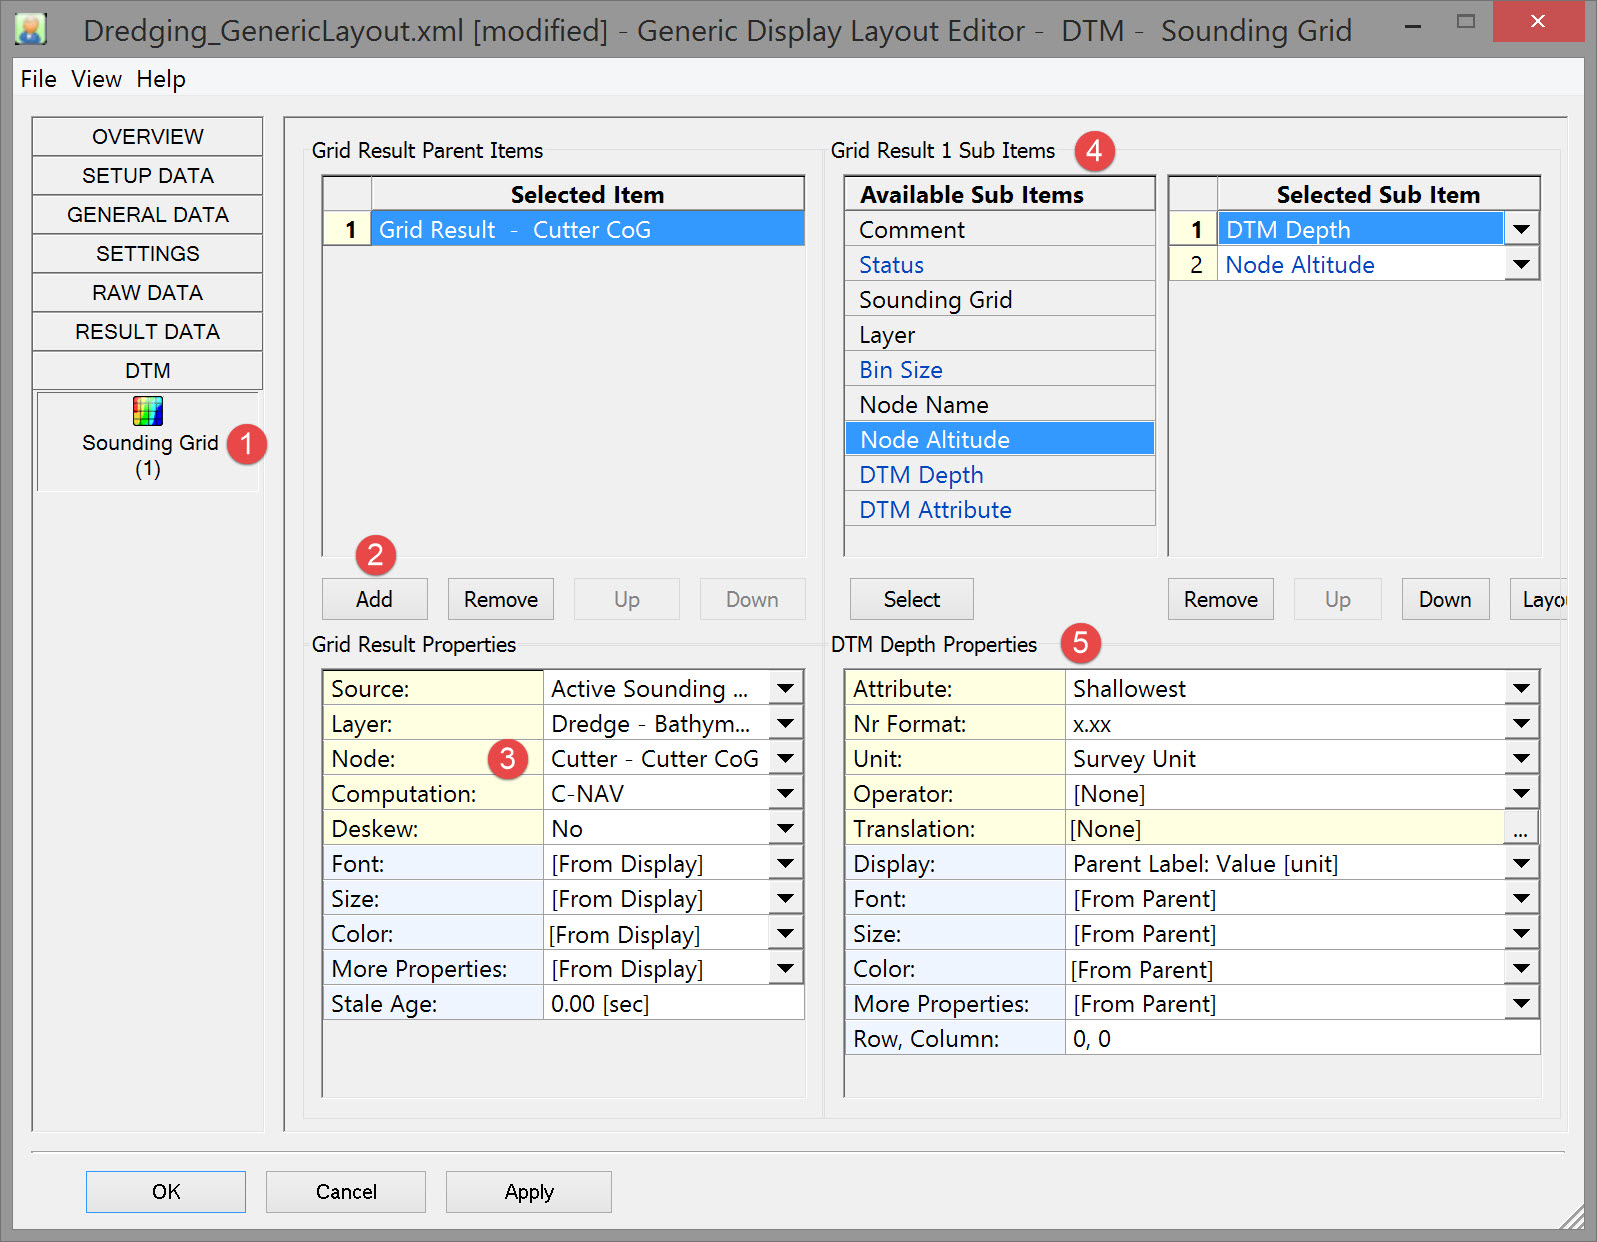Expand the Attribute dropdown showing Shallowest
Screen dimensions: 1597x1242
click(1521, 689)
